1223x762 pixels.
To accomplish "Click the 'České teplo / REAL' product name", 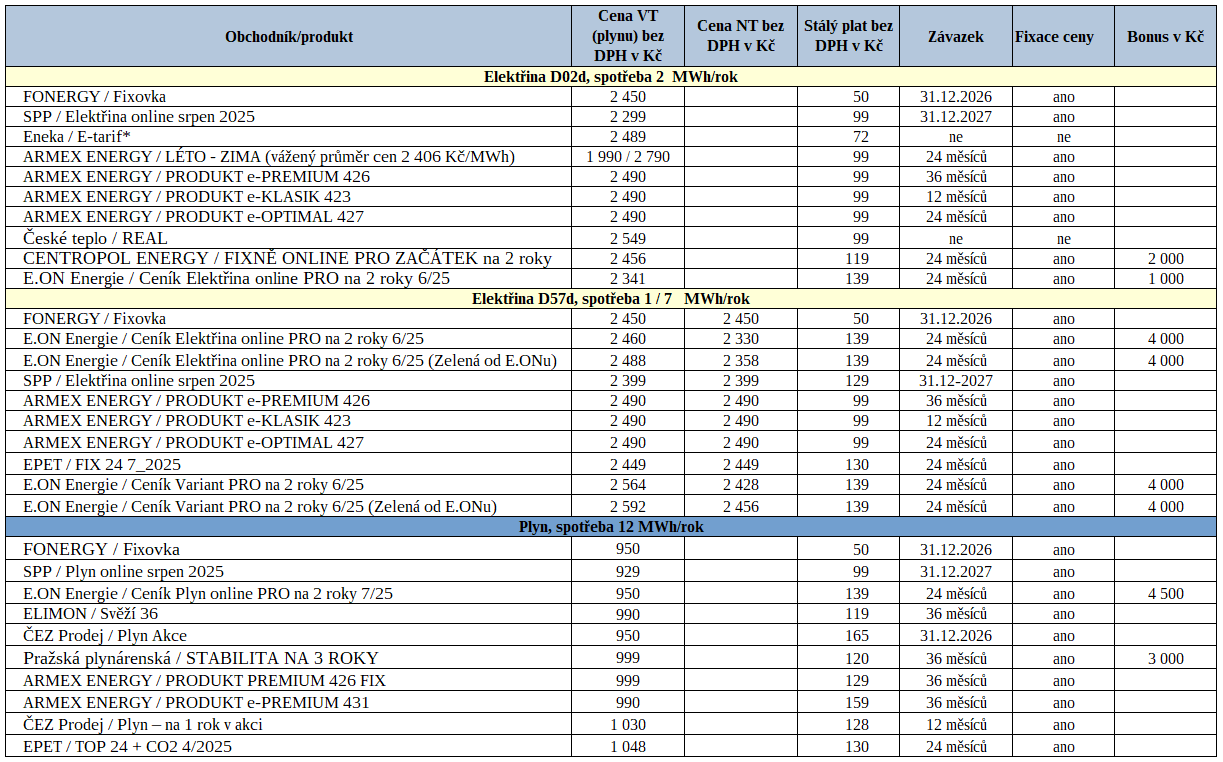I will pos(95,238).
